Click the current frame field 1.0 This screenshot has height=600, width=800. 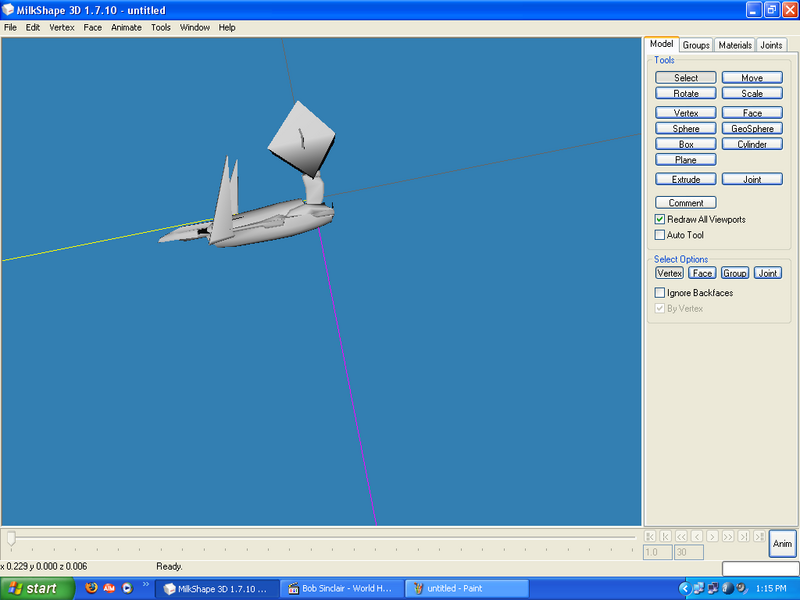(658, 552)
